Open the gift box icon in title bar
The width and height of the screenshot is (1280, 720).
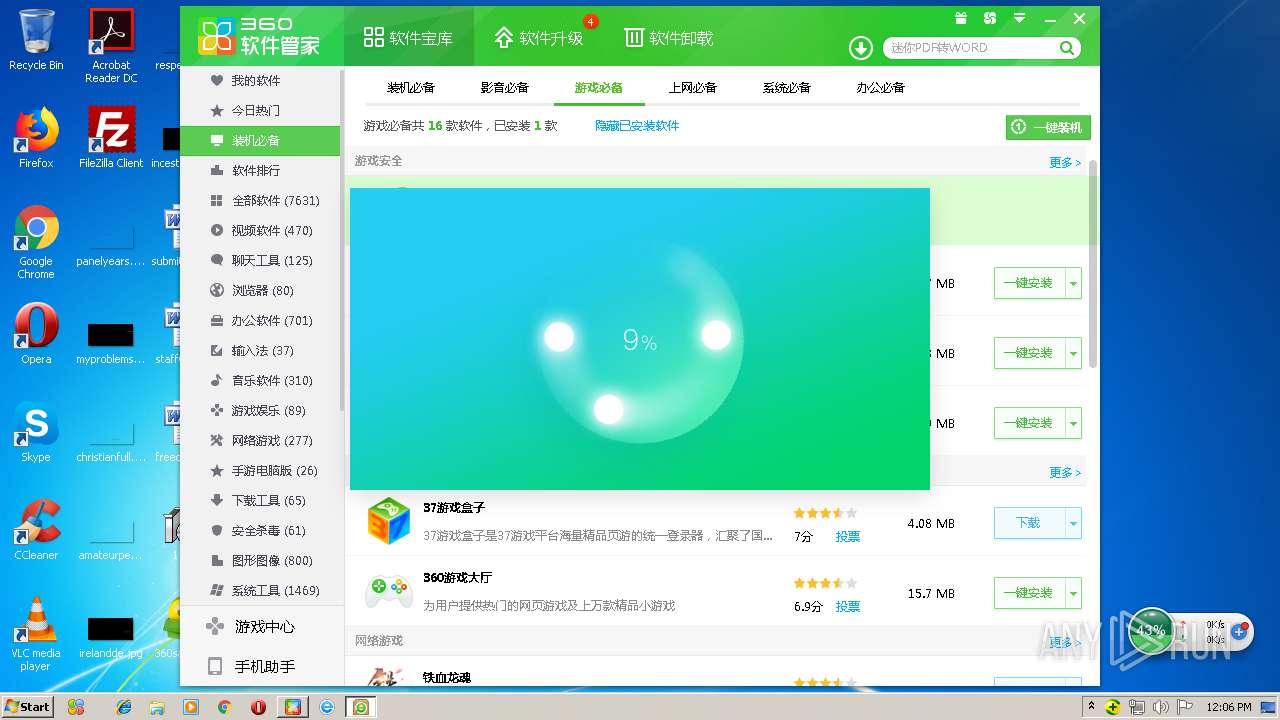[x=960, y=18]
